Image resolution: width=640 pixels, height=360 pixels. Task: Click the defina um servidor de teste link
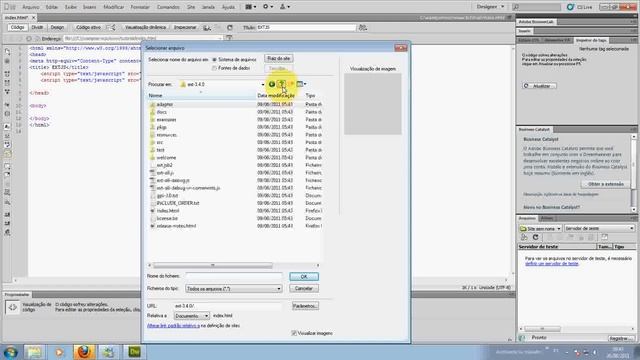(551, 264)
